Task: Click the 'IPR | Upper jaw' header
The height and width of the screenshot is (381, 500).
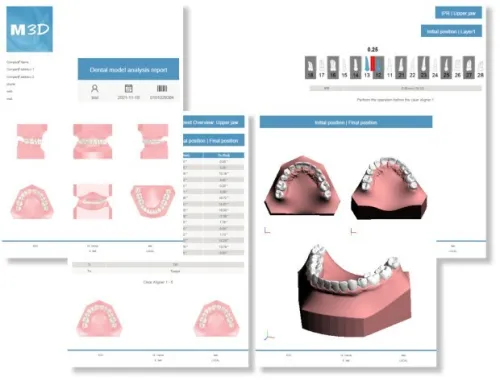Action: [458, 13]
